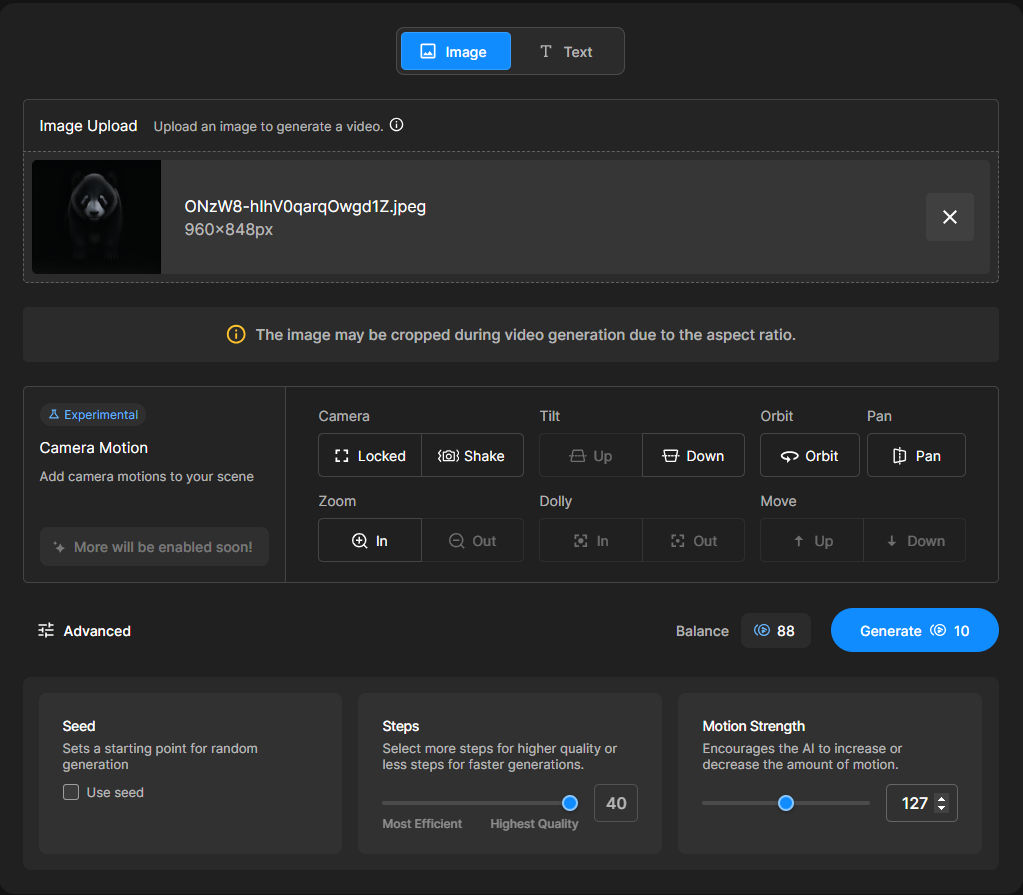Remove the uploaded jpeg file
Viewport: 1023px width, 895px height.
[949, 217]
